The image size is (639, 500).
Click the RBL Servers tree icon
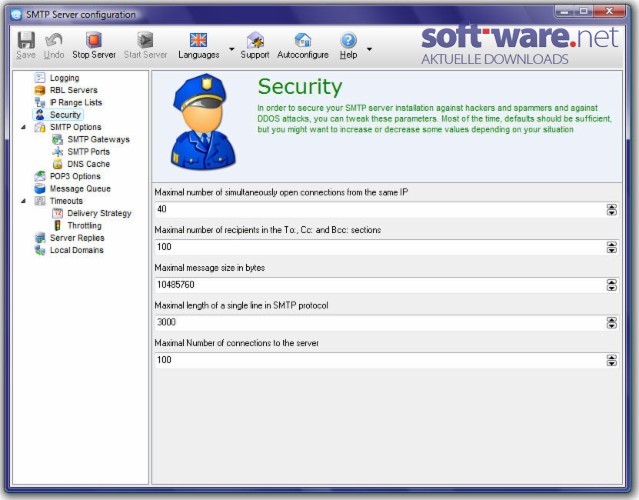pyautogui.click(x=40, y=90)
